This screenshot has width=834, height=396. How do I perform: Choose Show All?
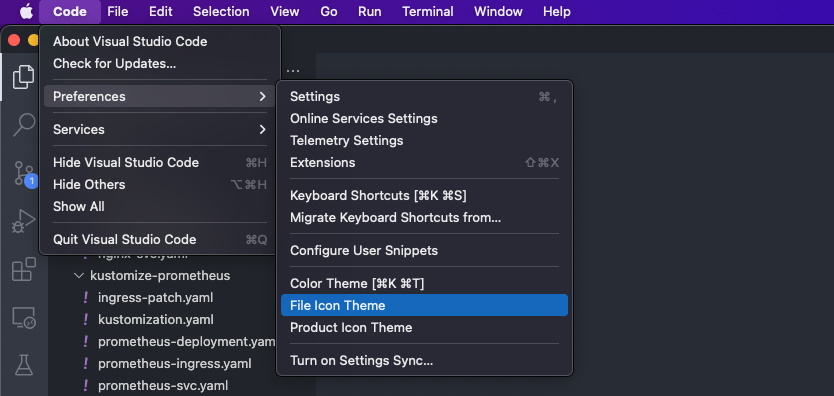click(x=160, y=207)
